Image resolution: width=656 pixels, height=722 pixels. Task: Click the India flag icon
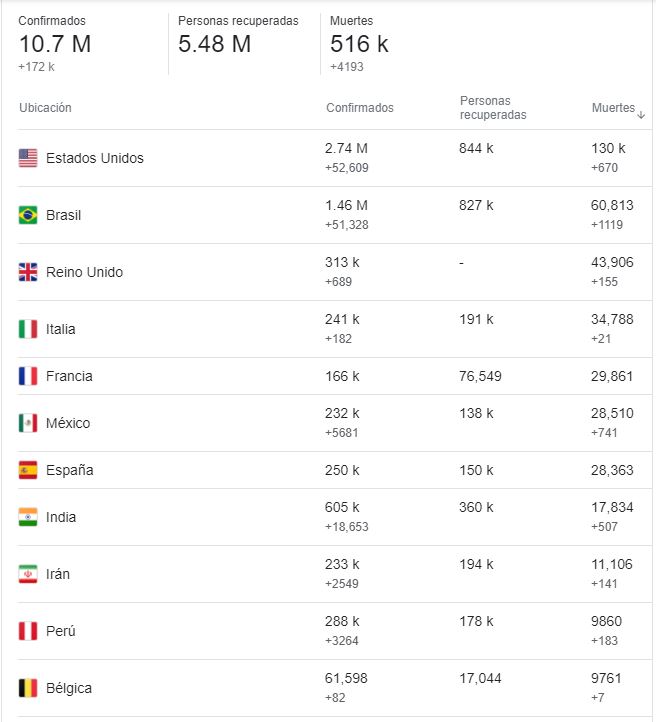coord(28,517)
